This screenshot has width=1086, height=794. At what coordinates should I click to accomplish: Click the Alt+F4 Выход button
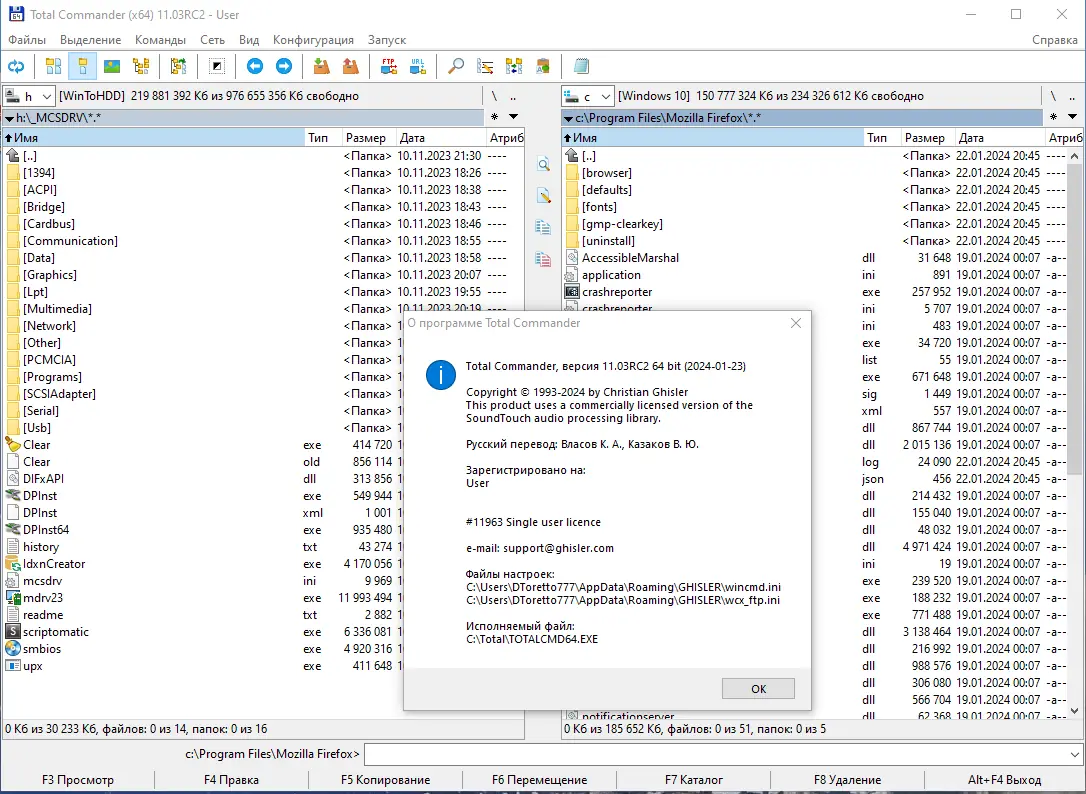[1004, 780]
